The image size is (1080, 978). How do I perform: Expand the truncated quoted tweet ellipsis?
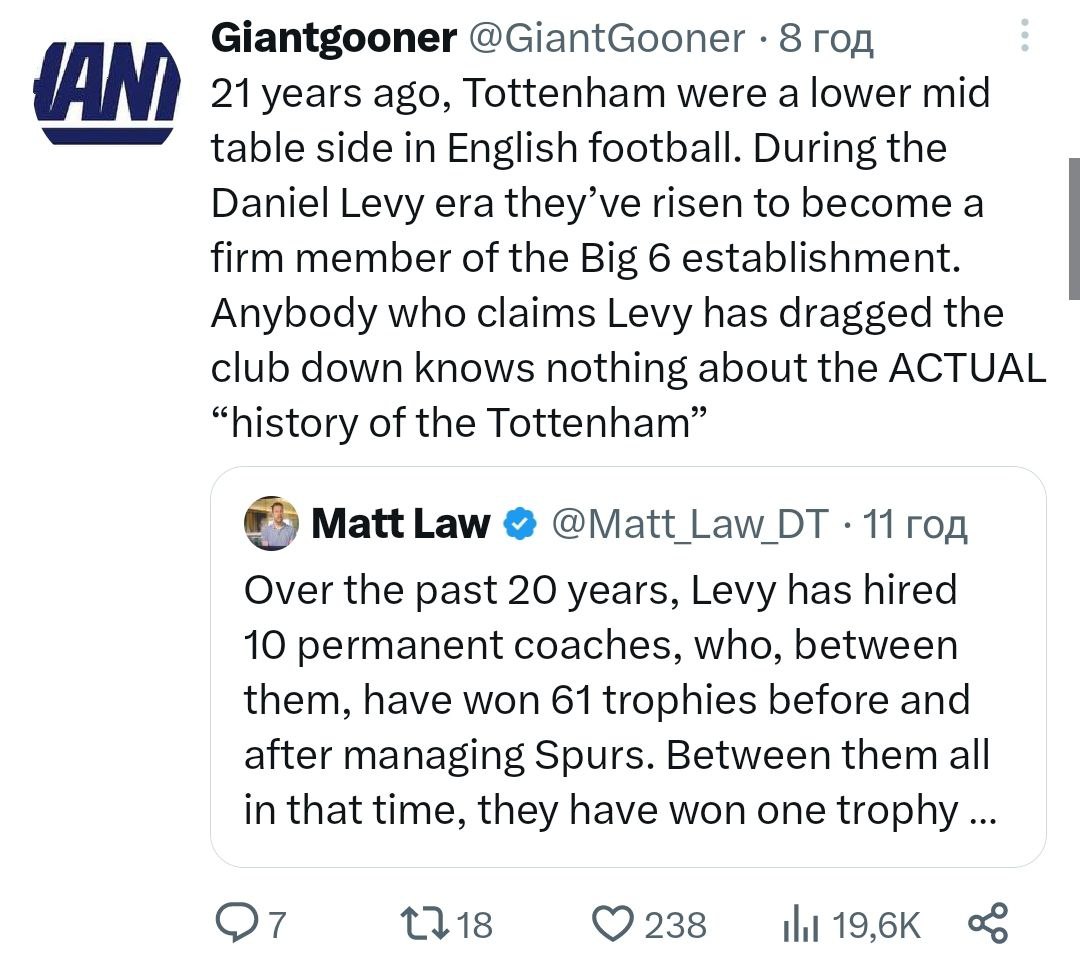(982, 811)
